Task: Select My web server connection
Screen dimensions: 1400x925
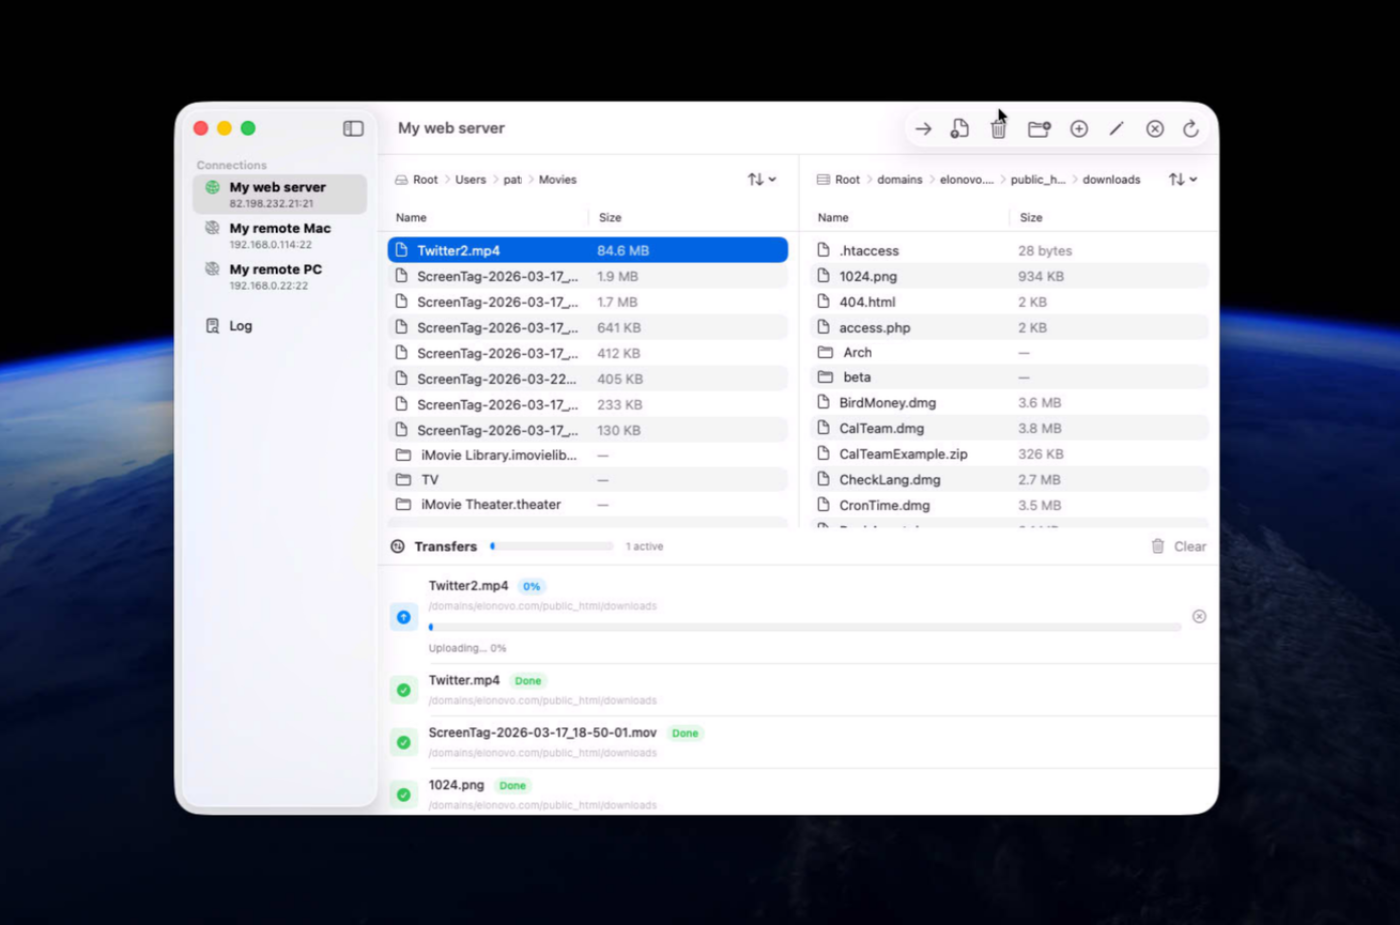Action: point(280,194)
